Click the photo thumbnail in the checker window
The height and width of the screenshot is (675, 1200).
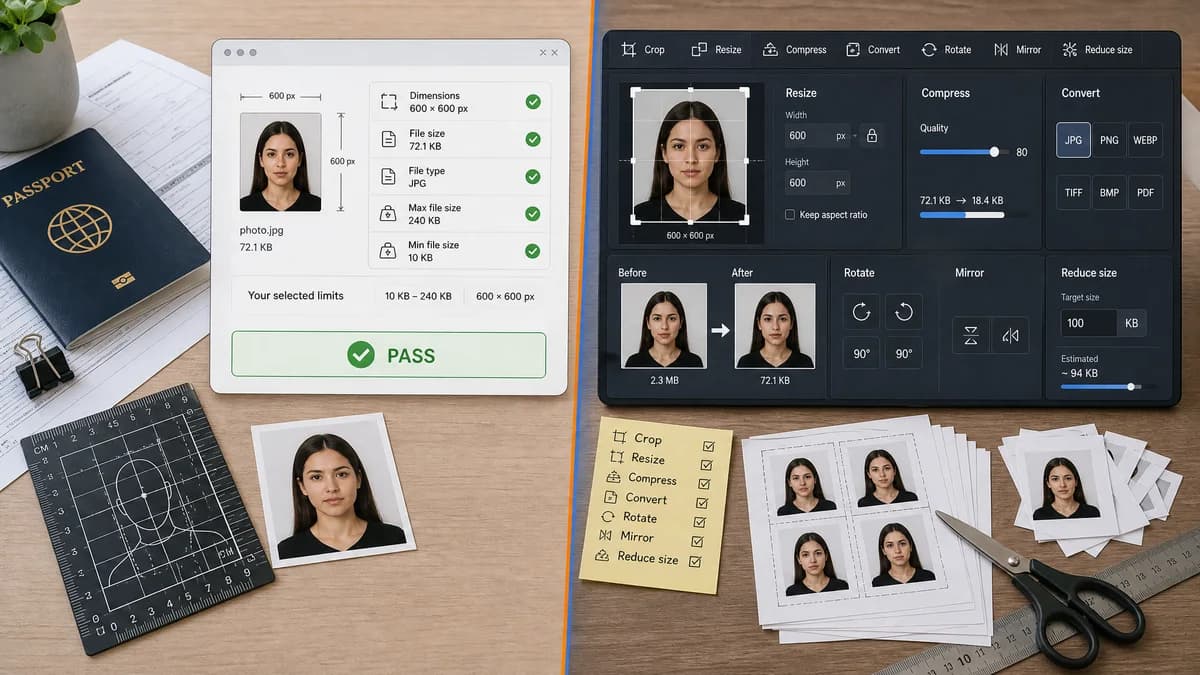(x=280, y=162)
